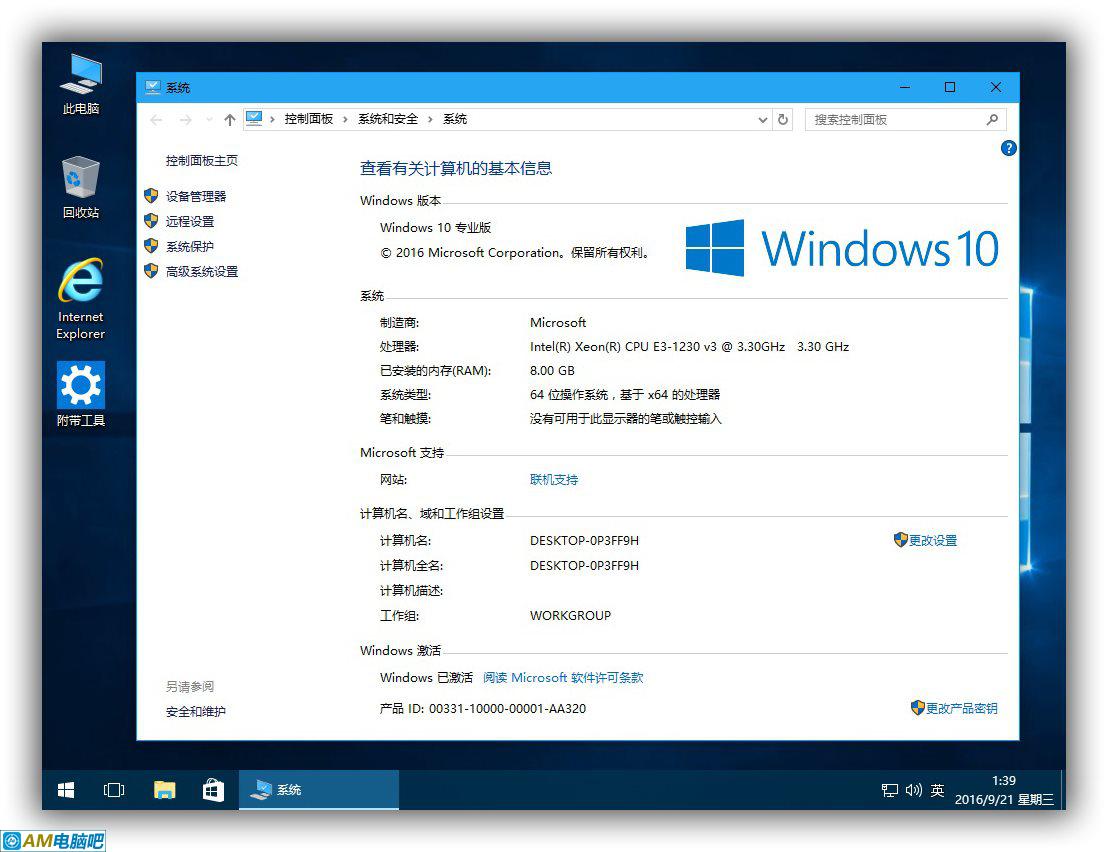Click the forward navigation arrow
Viewport: 1108px width, 852px height.
(x=185, y=120)
